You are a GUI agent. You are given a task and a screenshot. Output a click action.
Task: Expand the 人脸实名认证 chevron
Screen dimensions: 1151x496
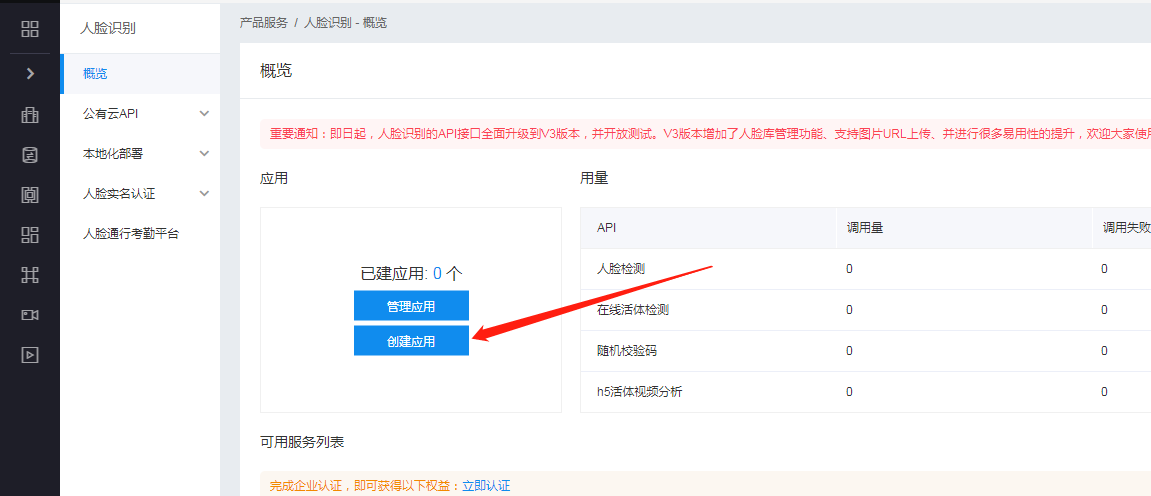click(x=204, y=194)
